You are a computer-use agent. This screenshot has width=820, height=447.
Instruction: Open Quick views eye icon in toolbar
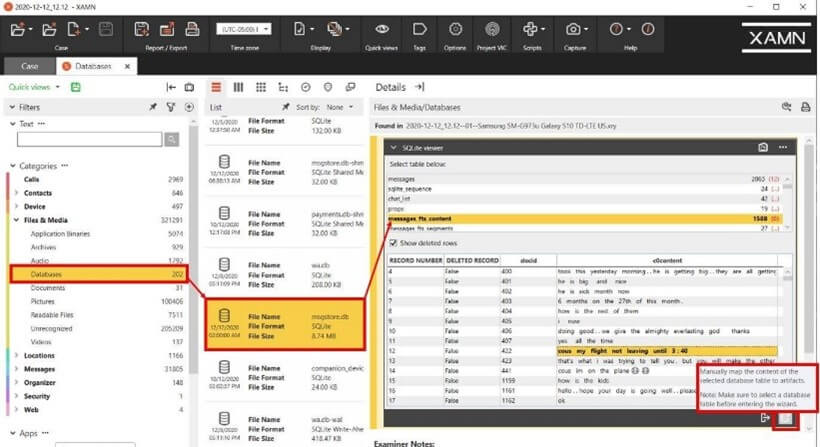381,30
